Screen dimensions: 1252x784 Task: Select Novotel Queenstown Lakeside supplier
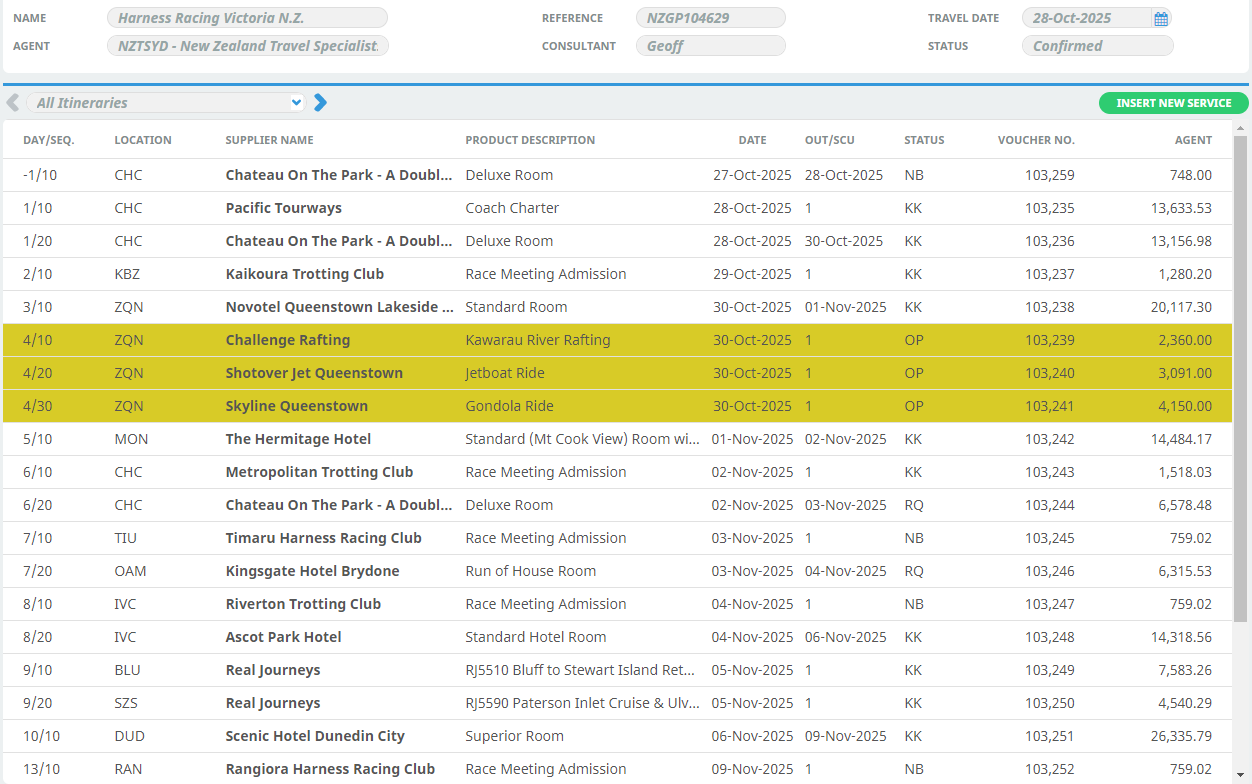click(340, 307)
